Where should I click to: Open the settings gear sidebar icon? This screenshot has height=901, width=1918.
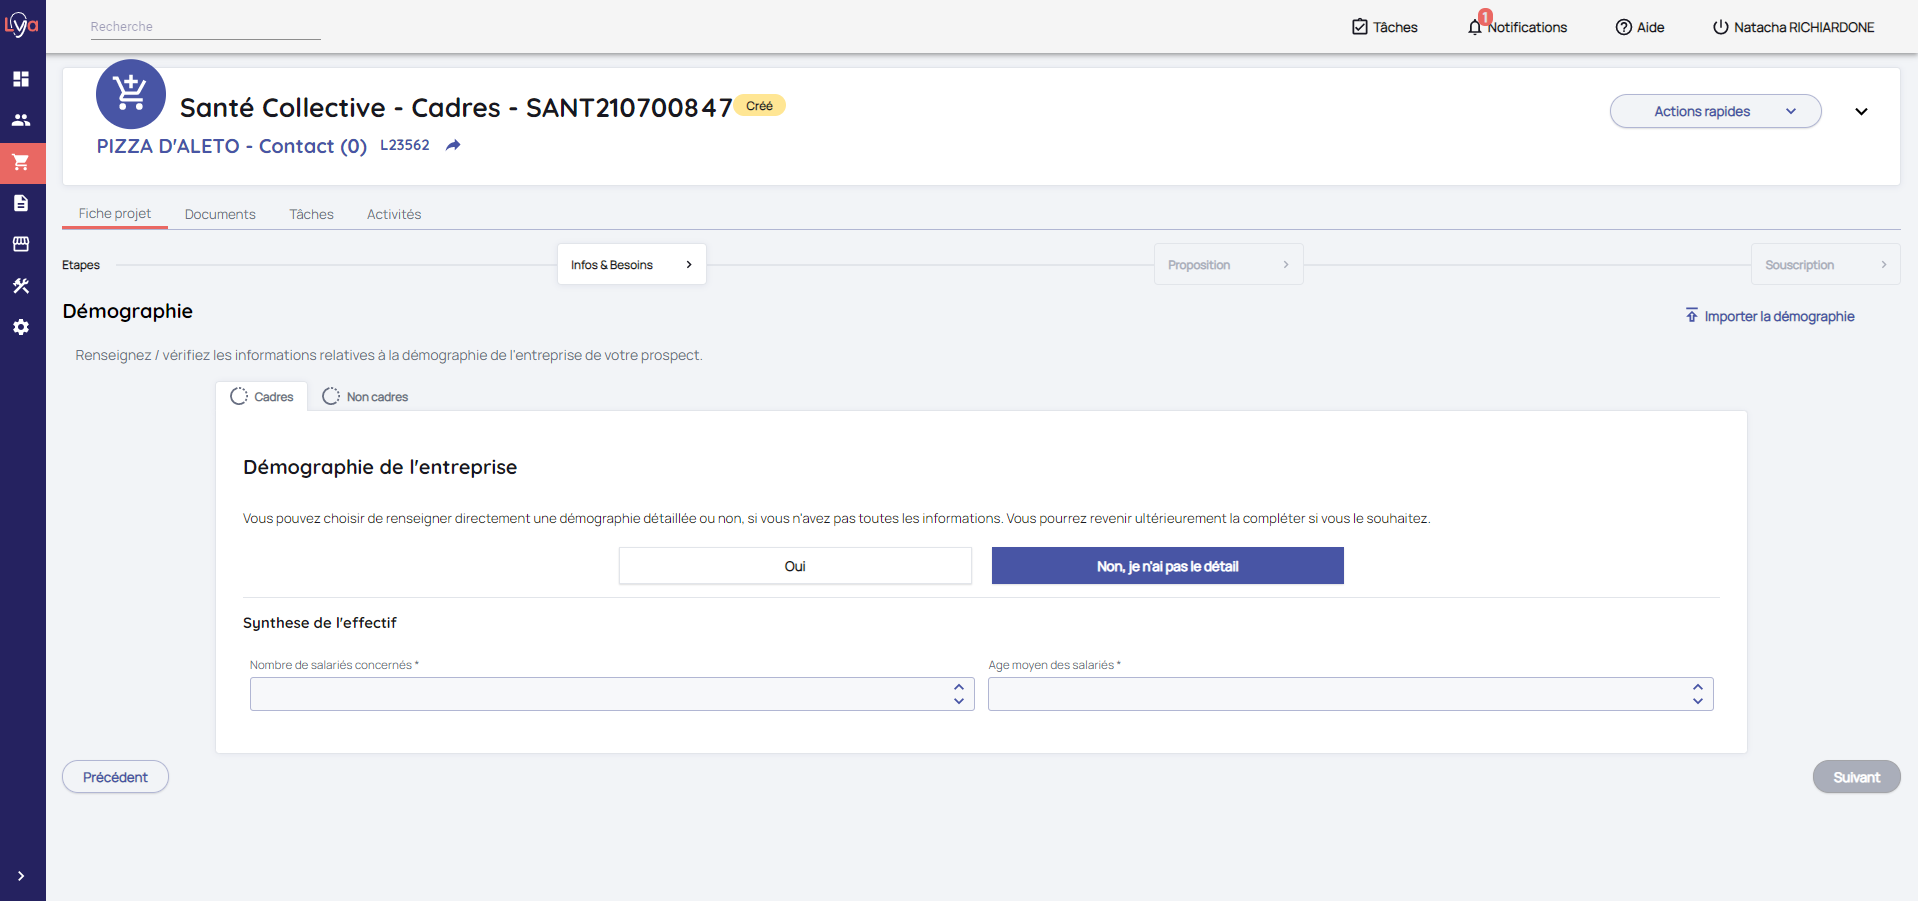pyautogui.click(x=21, y=327)
